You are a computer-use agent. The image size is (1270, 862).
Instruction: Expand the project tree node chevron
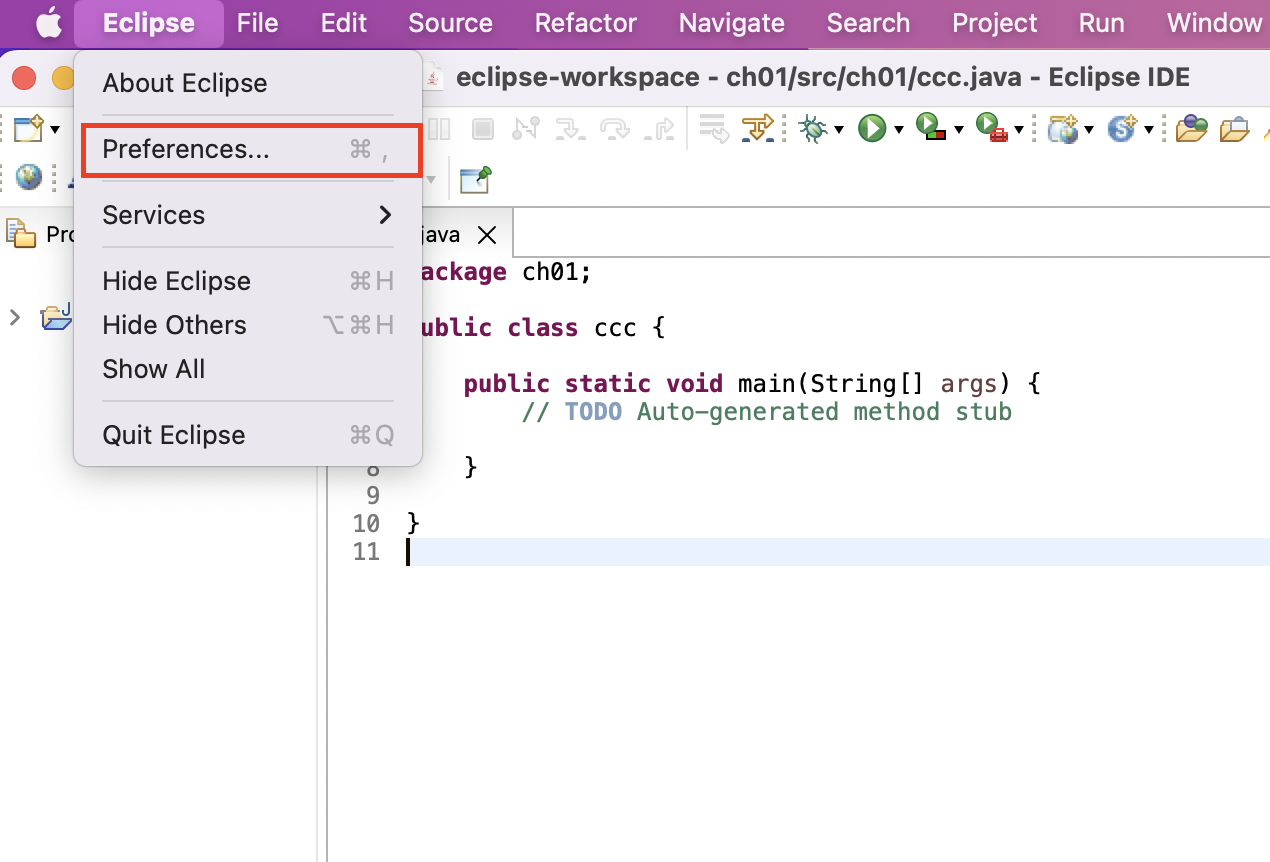(14, 318)
